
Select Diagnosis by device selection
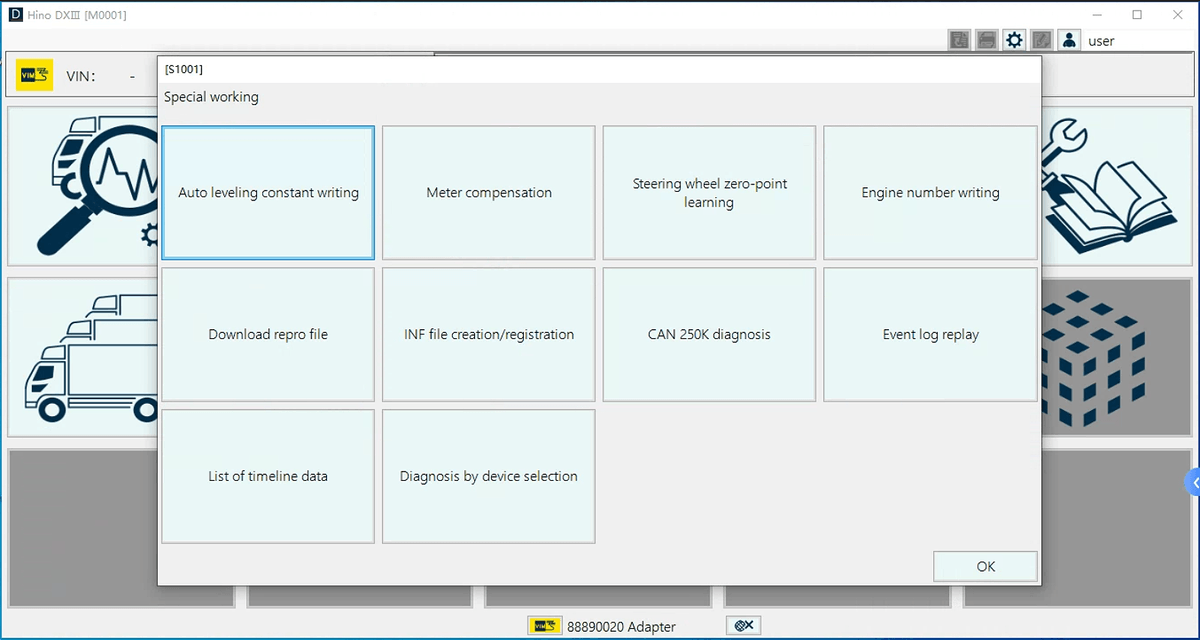coord(489,477)
